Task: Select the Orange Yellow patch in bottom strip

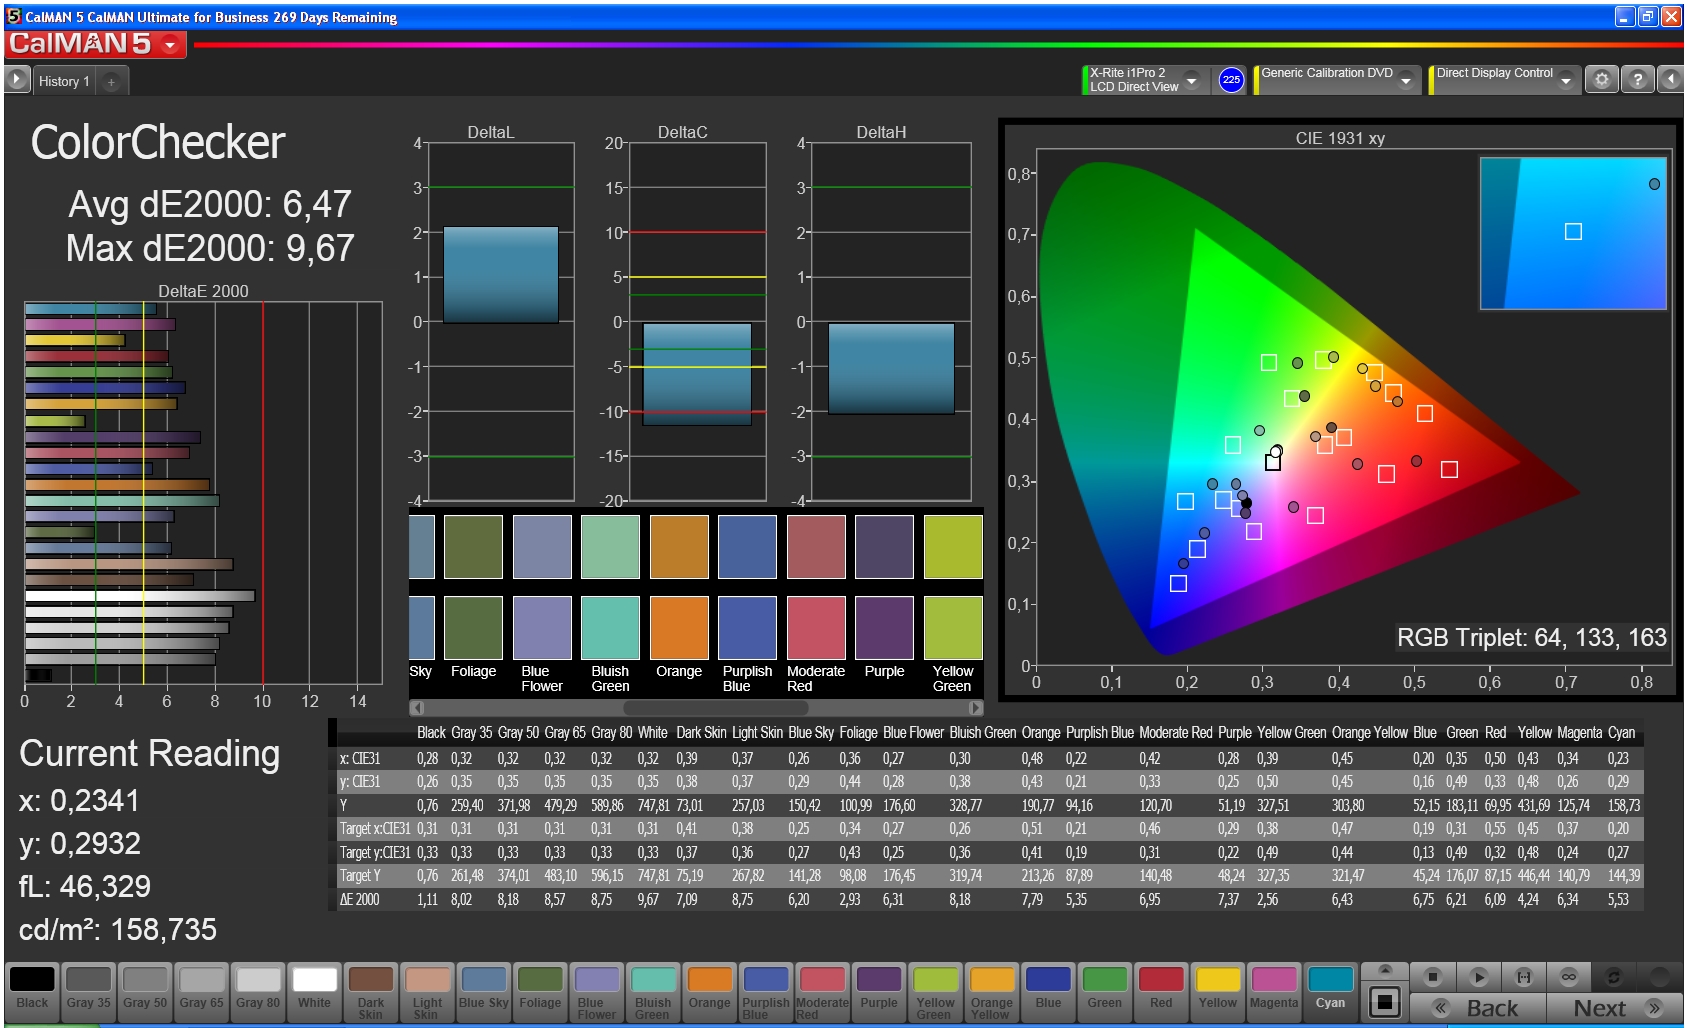Action: [x=992, y=991]
